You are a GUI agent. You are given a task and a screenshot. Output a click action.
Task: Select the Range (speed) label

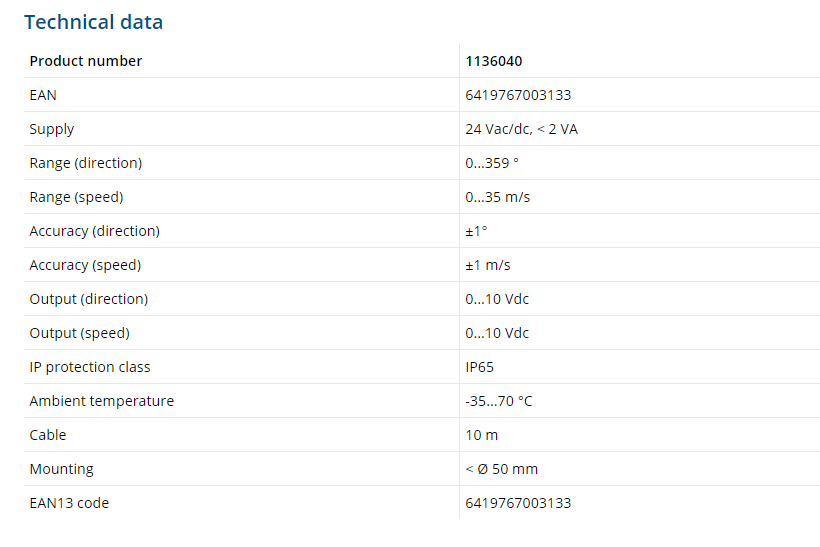[x=76, y=197]
